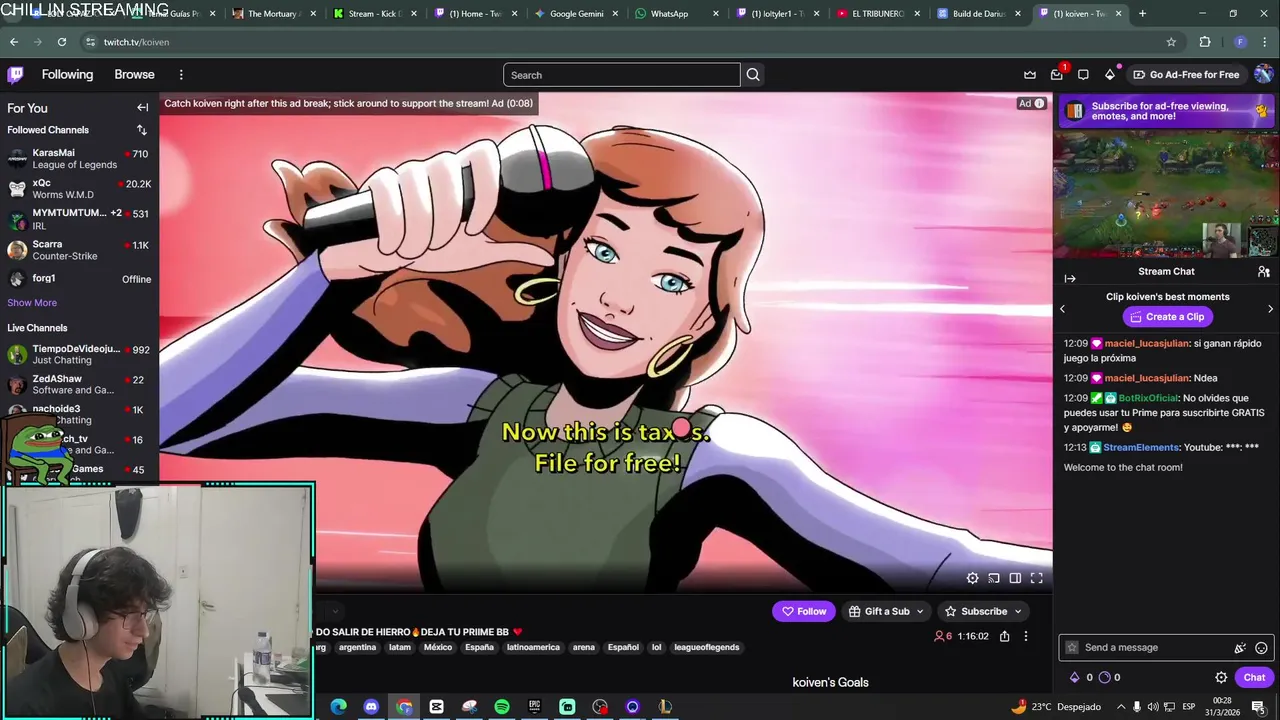Open KarasMai channel
Screen dimensions: 1280x720
click(x=79, y=159)
